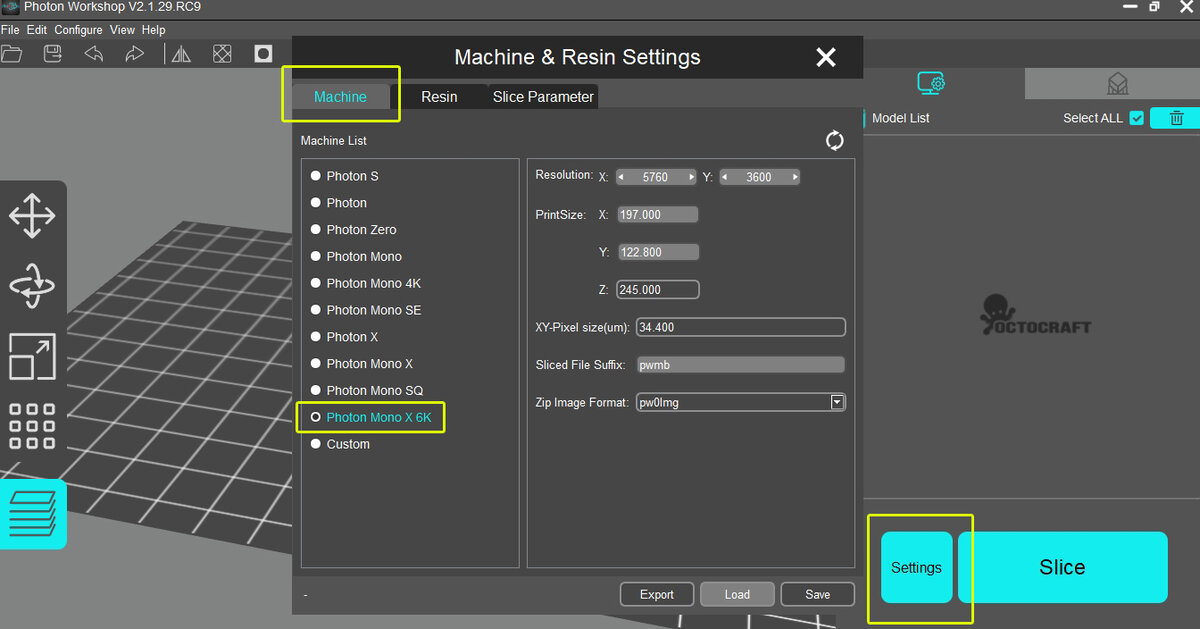Screen dimensions: 1200x629
Task: Click the Load button
Action: [x=737, y=594]
